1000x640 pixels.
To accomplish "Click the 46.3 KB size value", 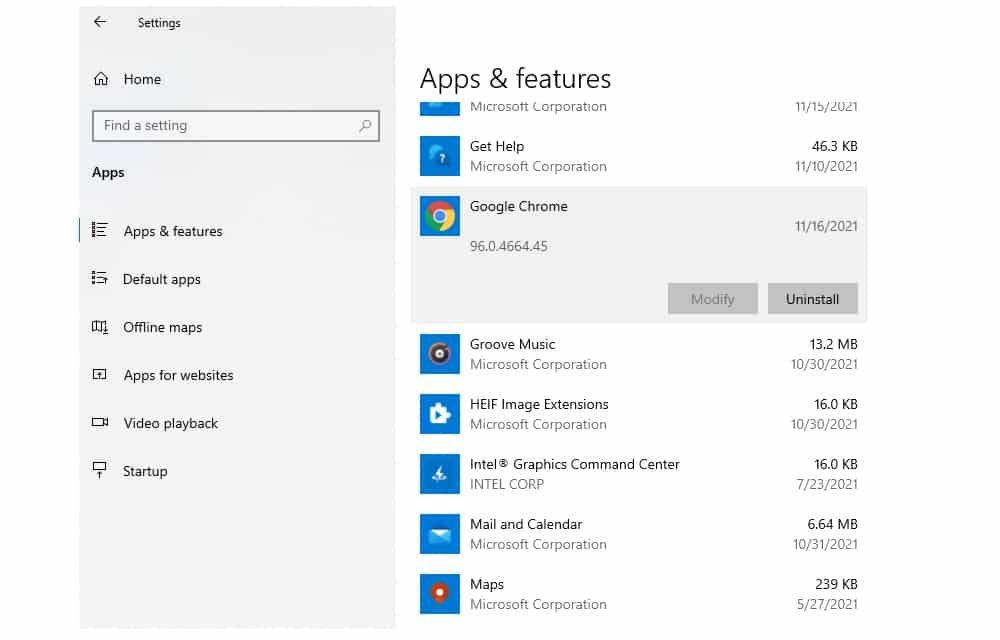I will coord(834,146).
